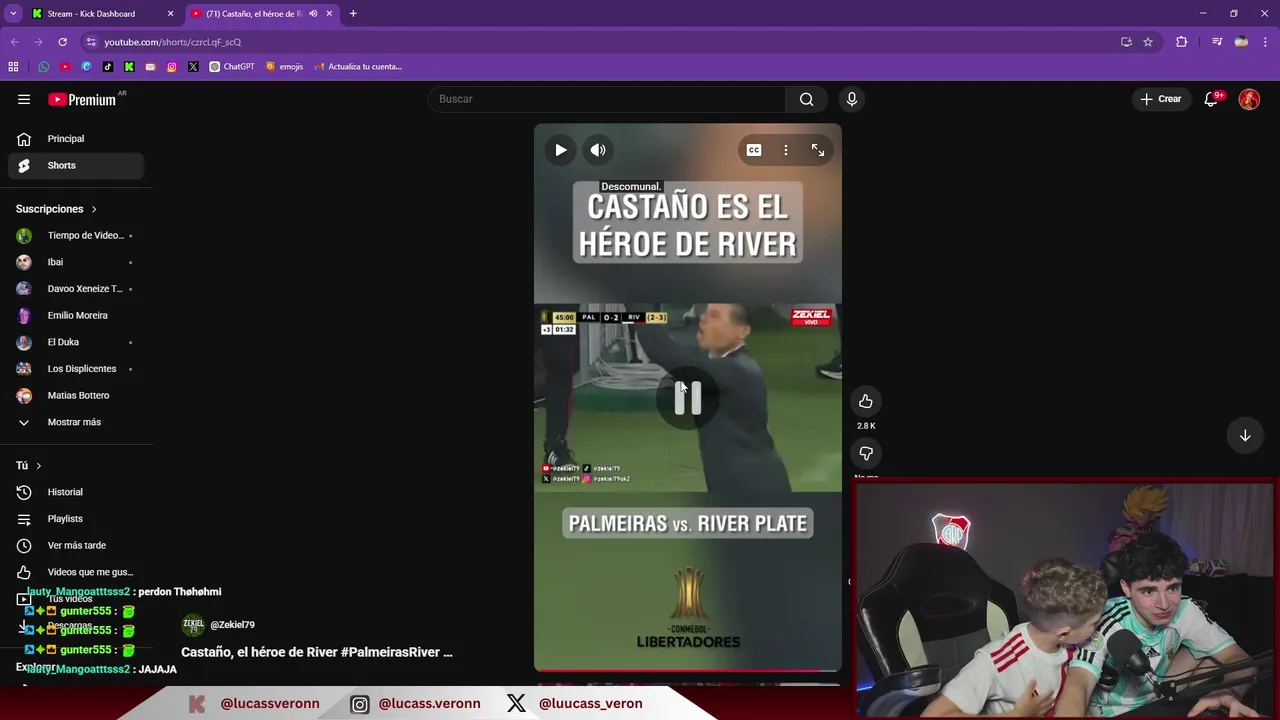
Task: Open the WhatsApp bookmark
Action: click(44, 67)
